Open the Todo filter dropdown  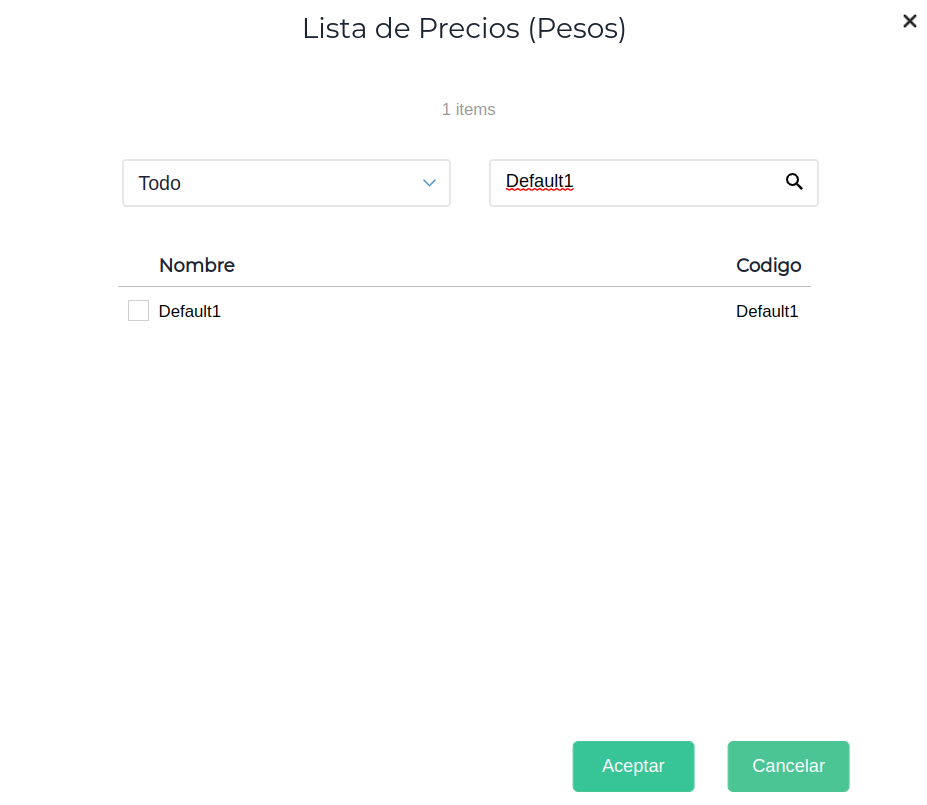286,183
